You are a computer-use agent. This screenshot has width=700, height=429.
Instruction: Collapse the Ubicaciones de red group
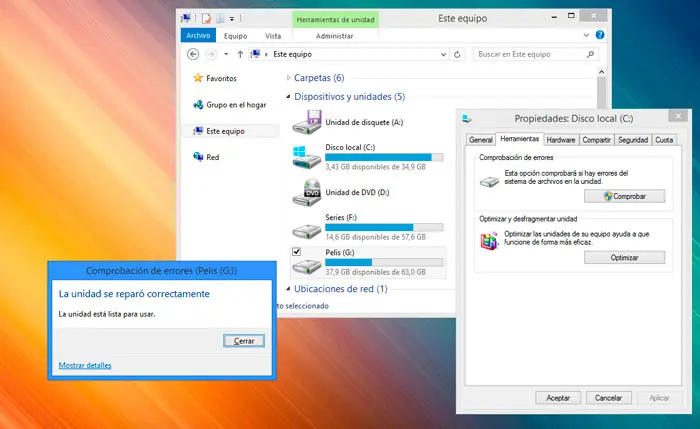pos(288,288)
